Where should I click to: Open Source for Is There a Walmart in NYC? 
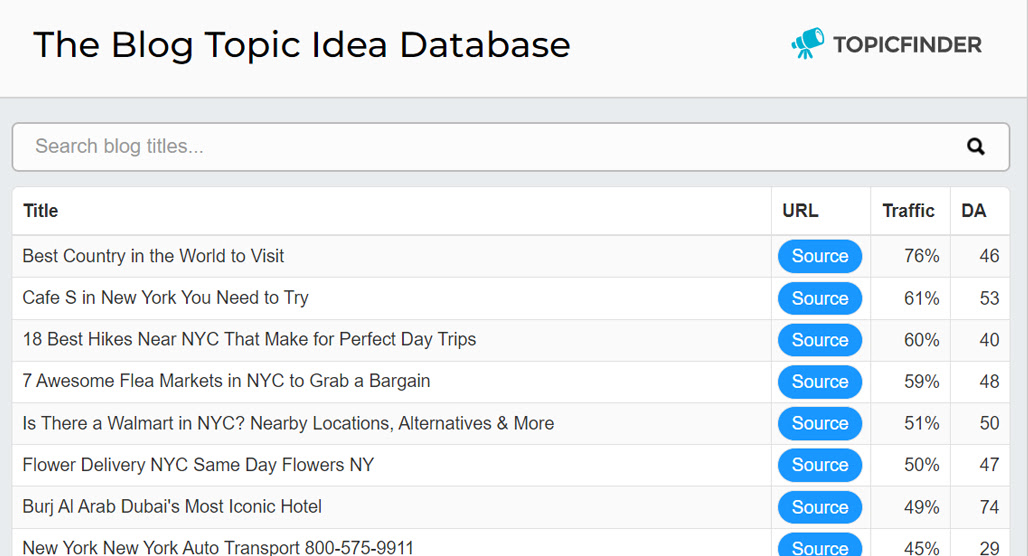(x=820, y=424)
